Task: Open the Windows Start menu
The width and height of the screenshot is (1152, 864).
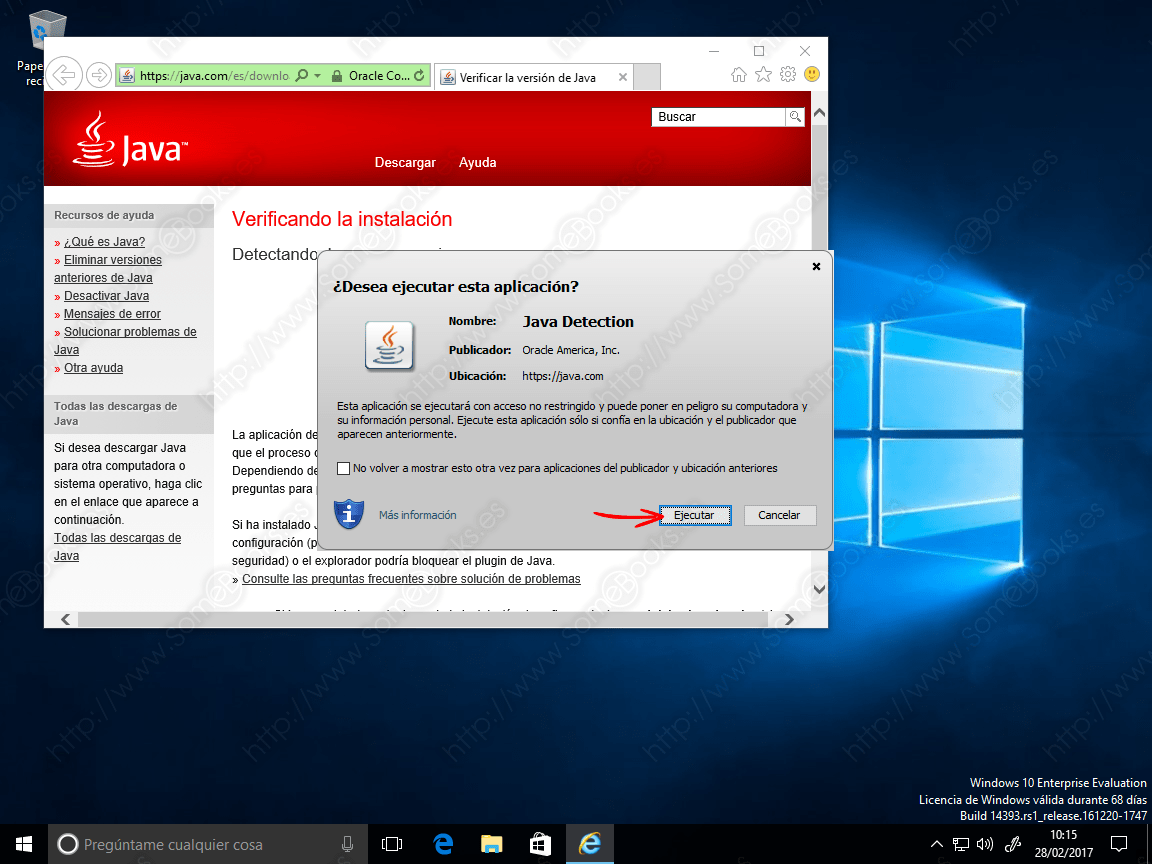Action: 24,844
